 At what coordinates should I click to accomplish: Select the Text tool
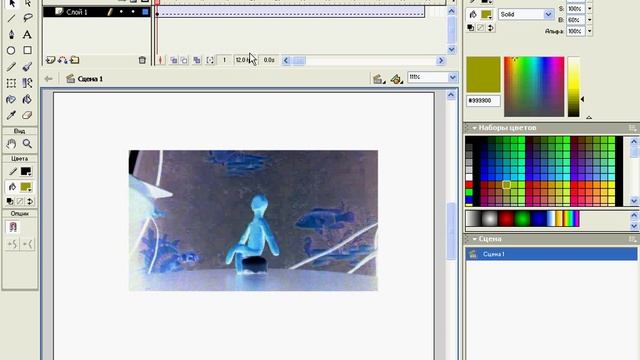click(x=27, y=34)
